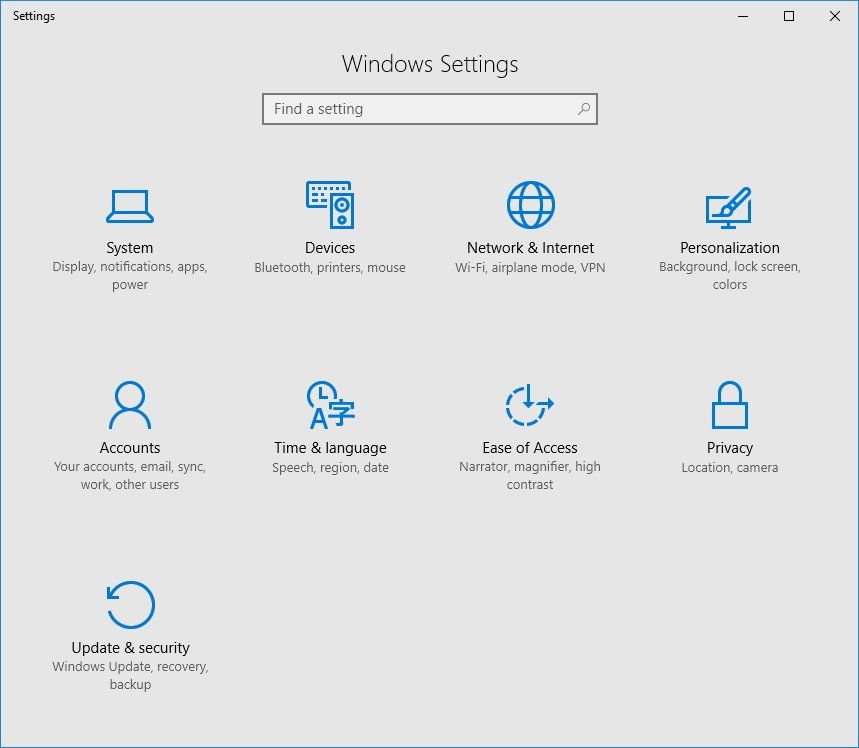Click the Location, camera subtitle
This screenshot has width=859, height=748.
click(x=730, y=467)
